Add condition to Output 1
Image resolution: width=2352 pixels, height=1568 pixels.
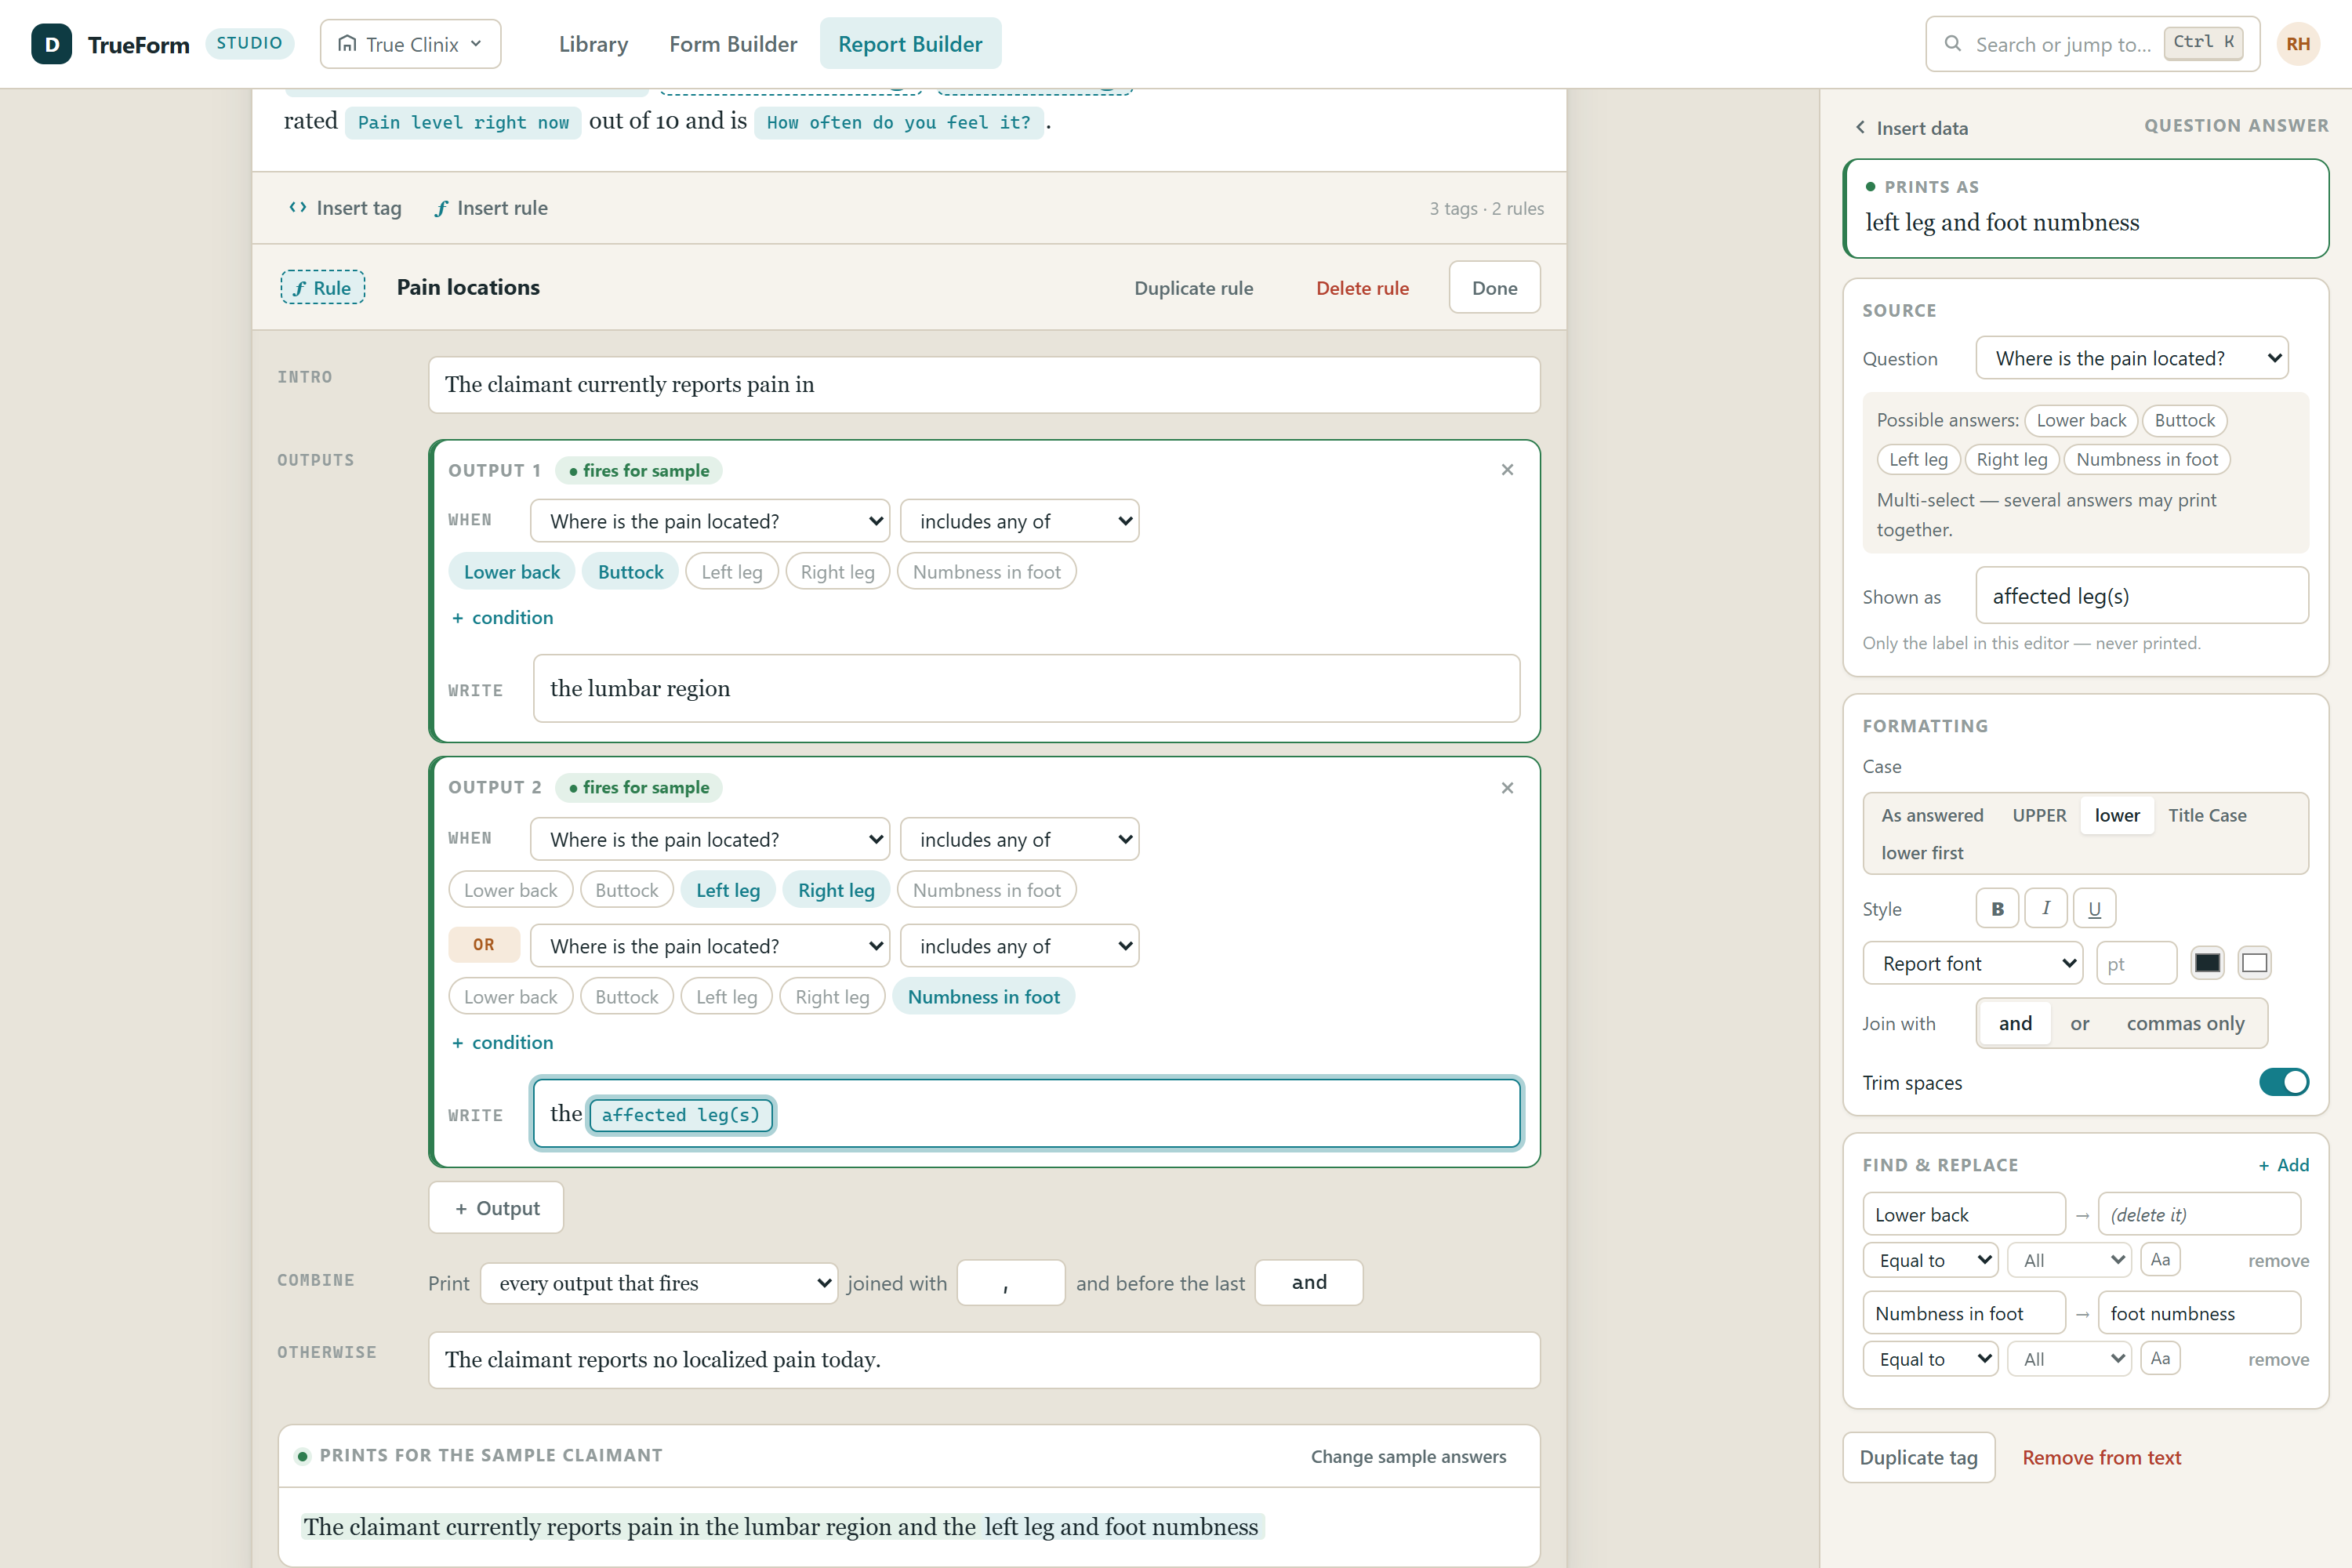(502, 617)
